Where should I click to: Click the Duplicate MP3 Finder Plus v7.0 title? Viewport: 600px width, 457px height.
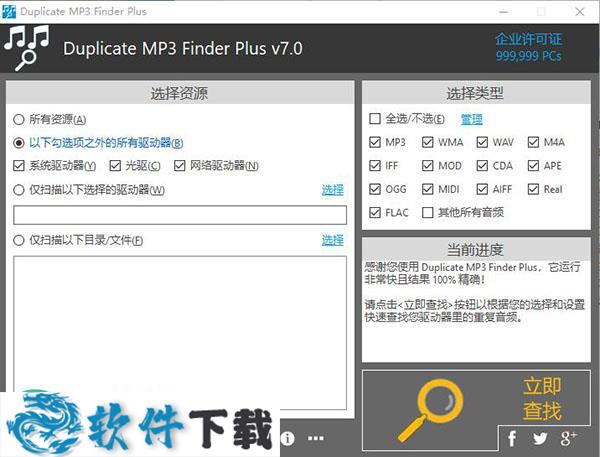pyautogui.click(x=183, y=49)
